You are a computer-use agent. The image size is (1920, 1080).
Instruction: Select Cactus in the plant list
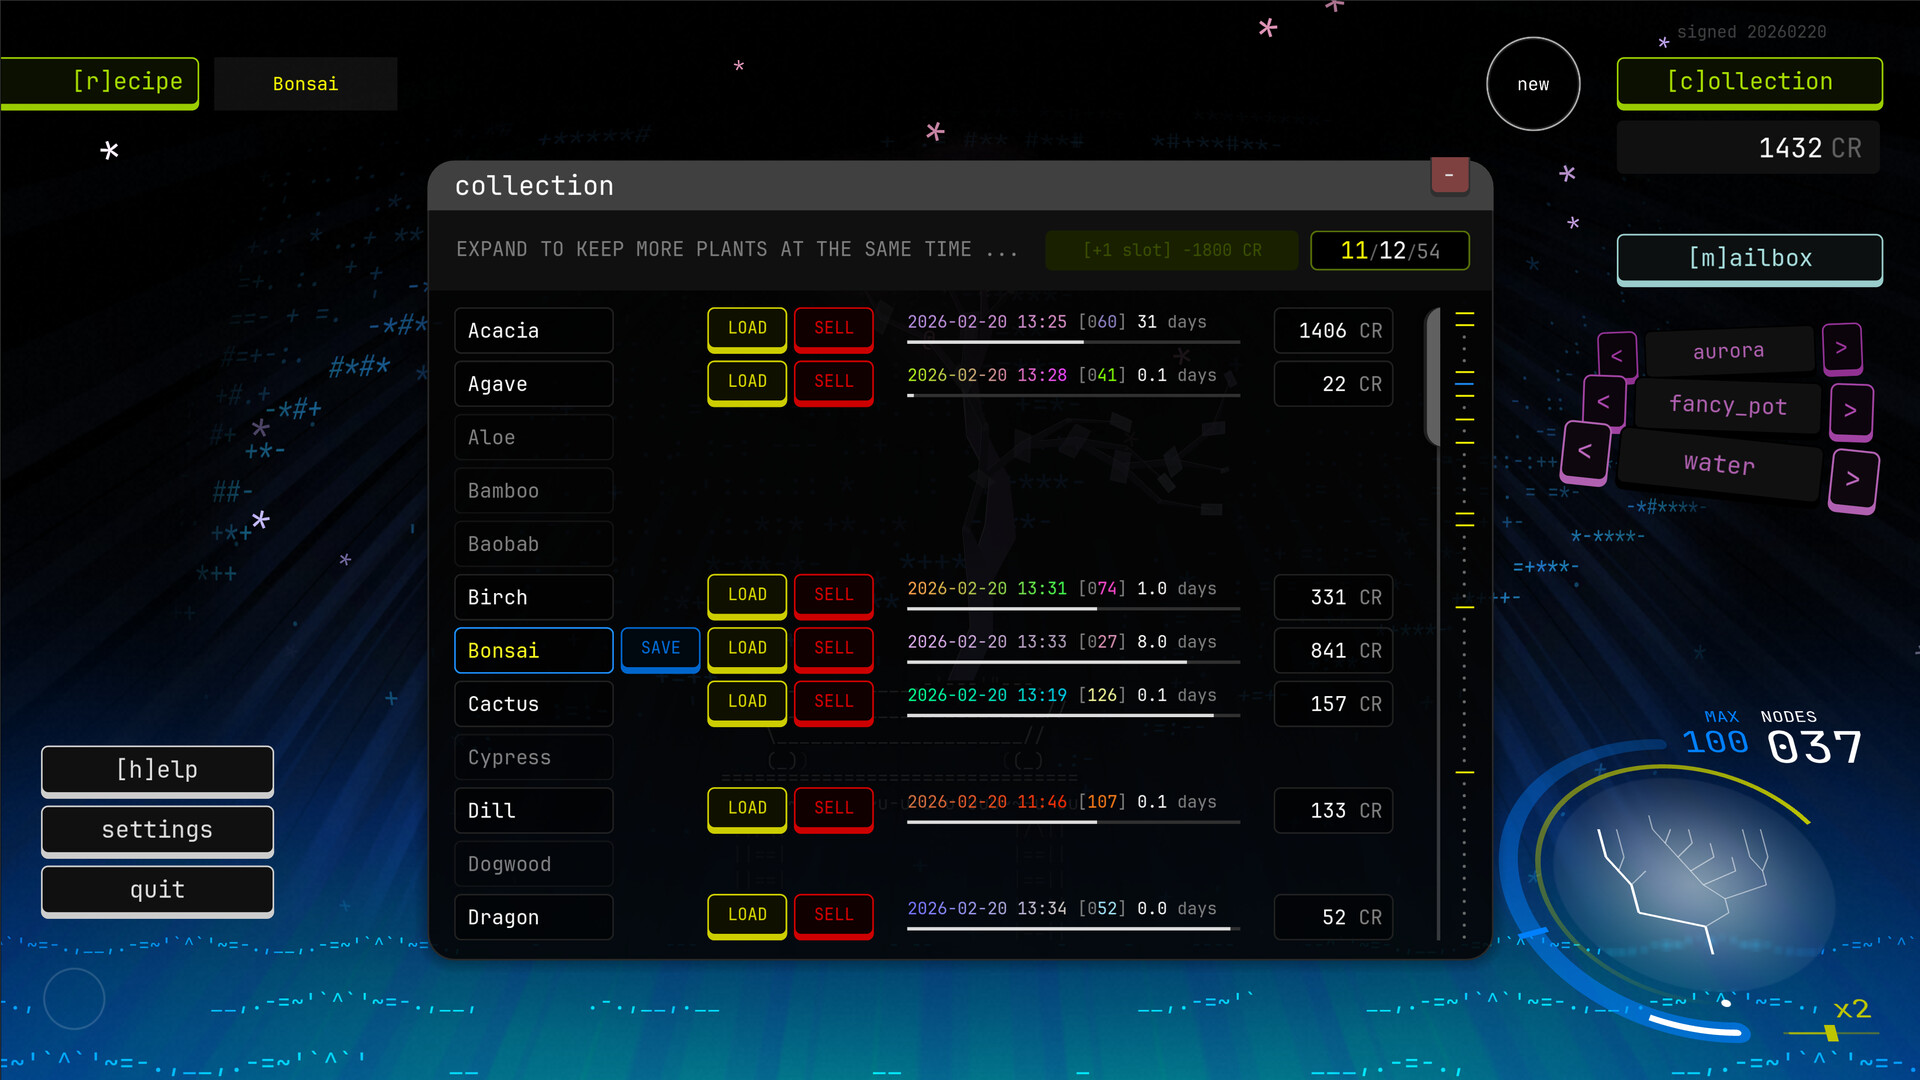533,704
